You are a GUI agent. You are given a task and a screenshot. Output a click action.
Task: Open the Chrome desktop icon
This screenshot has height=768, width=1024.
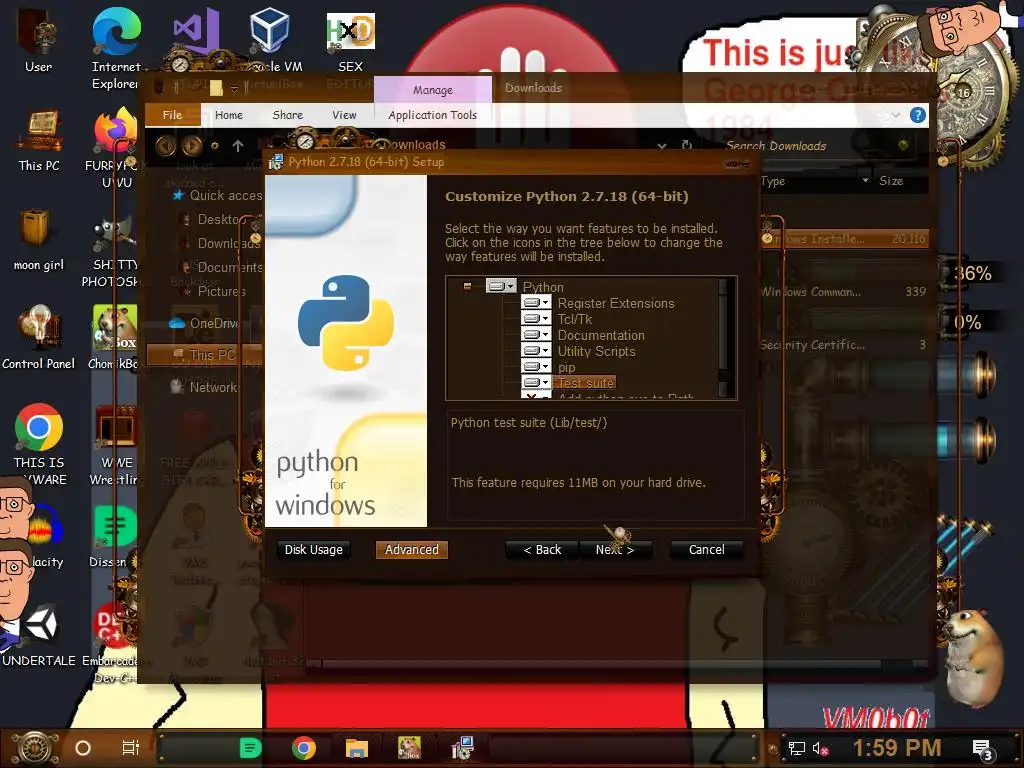[39, 444]
